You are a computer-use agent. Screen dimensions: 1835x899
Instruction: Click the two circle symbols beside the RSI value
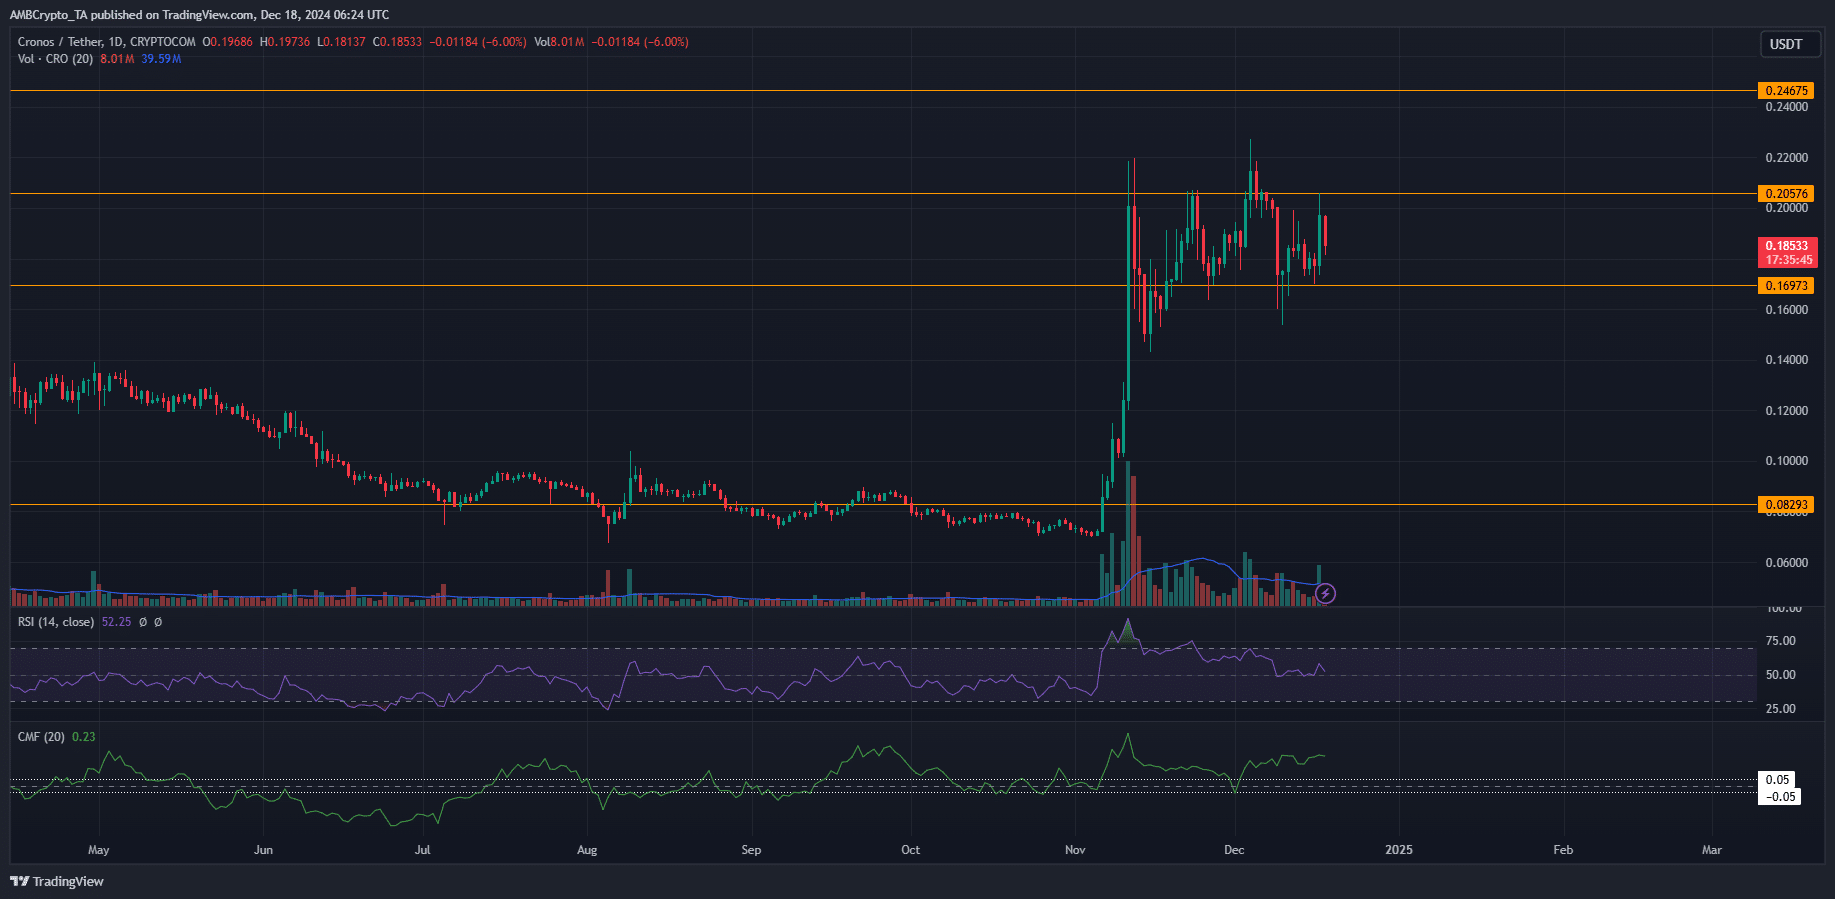pyautogui.click(x=150, y=622)
